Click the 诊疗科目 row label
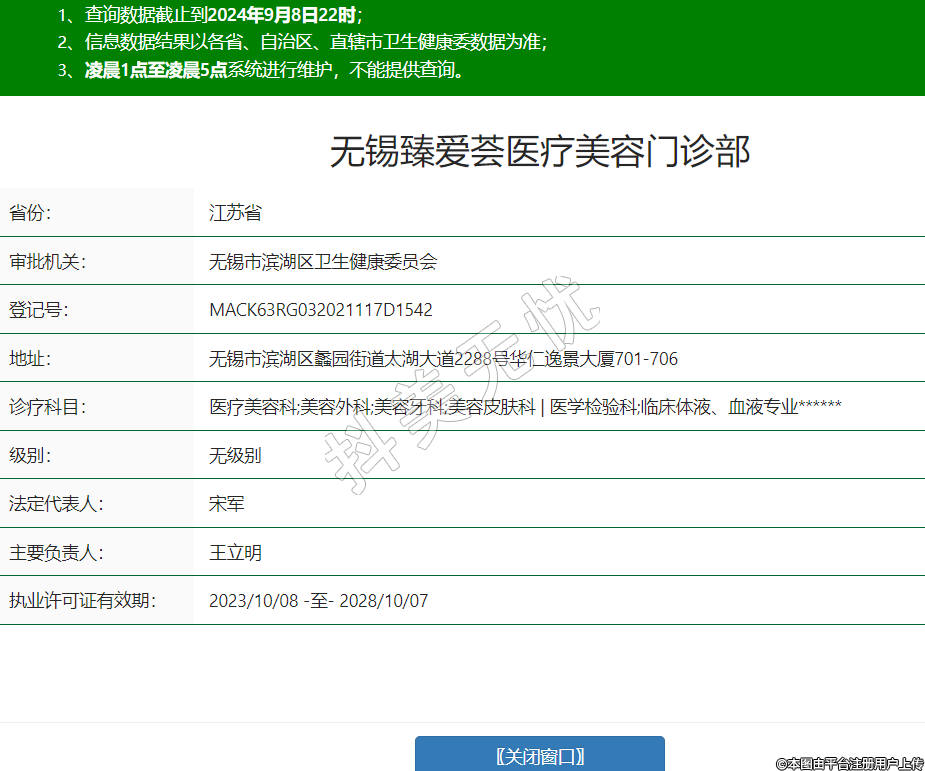 [x=48, y=407]
